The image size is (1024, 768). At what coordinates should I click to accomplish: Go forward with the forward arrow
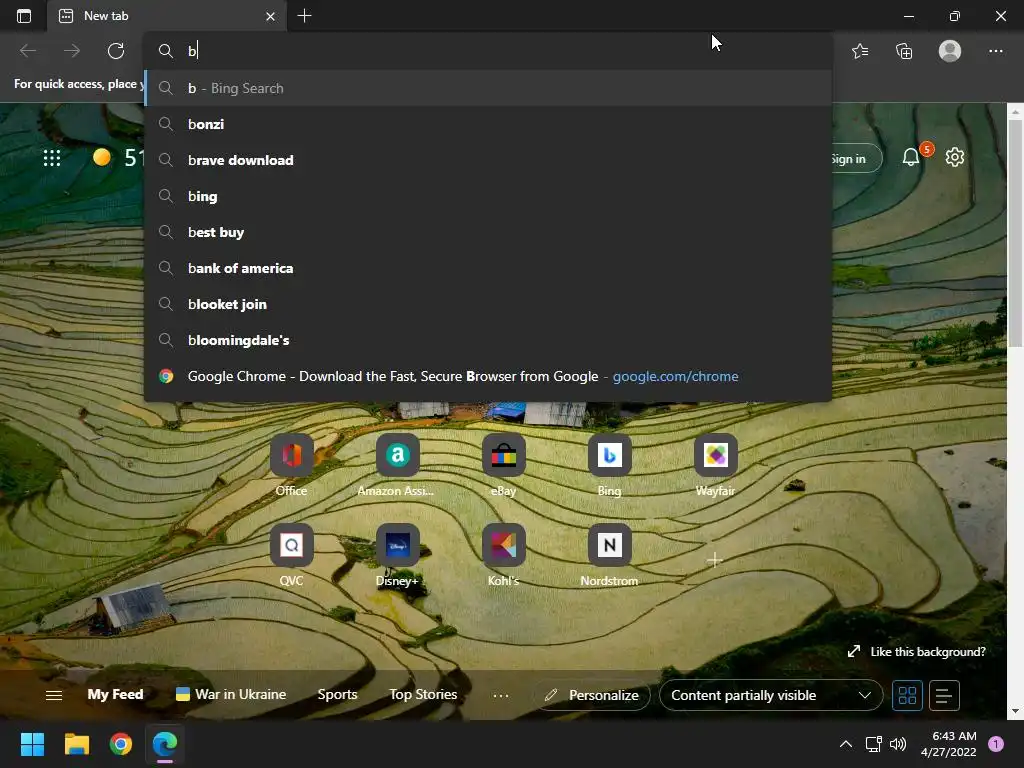tap(72, 51)
